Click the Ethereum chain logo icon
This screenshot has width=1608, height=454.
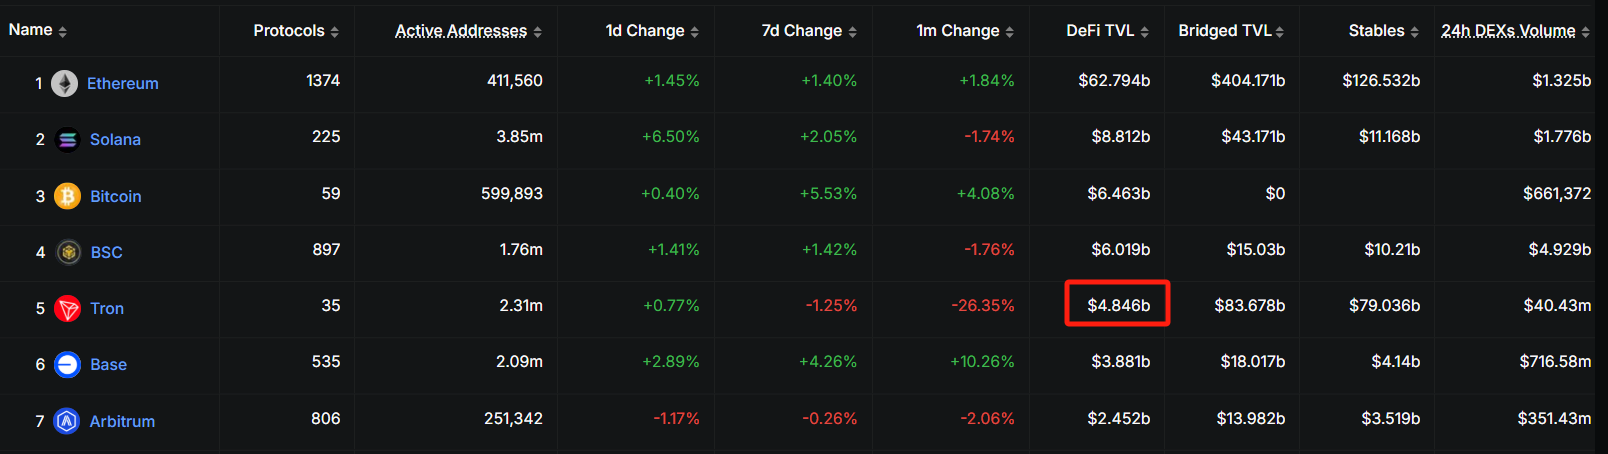click(x=65, y=83)
